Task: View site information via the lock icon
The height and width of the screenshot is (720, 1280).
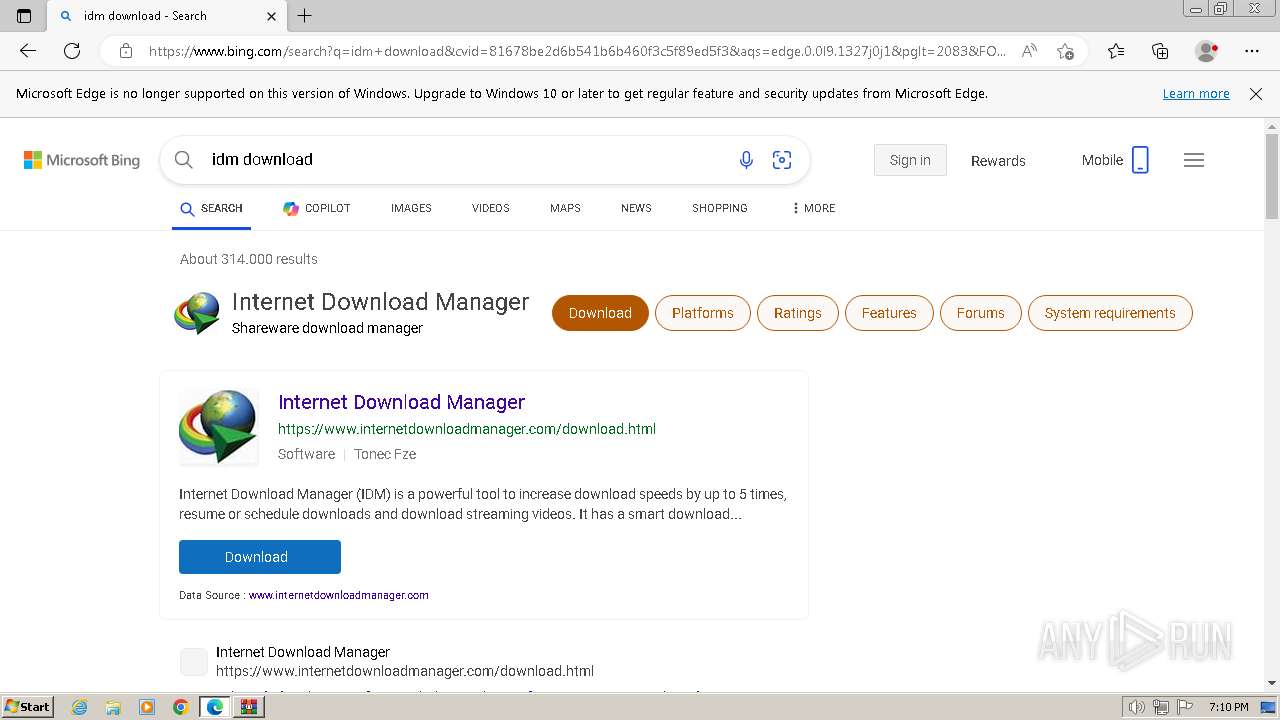Action: (x=126, y=51)
